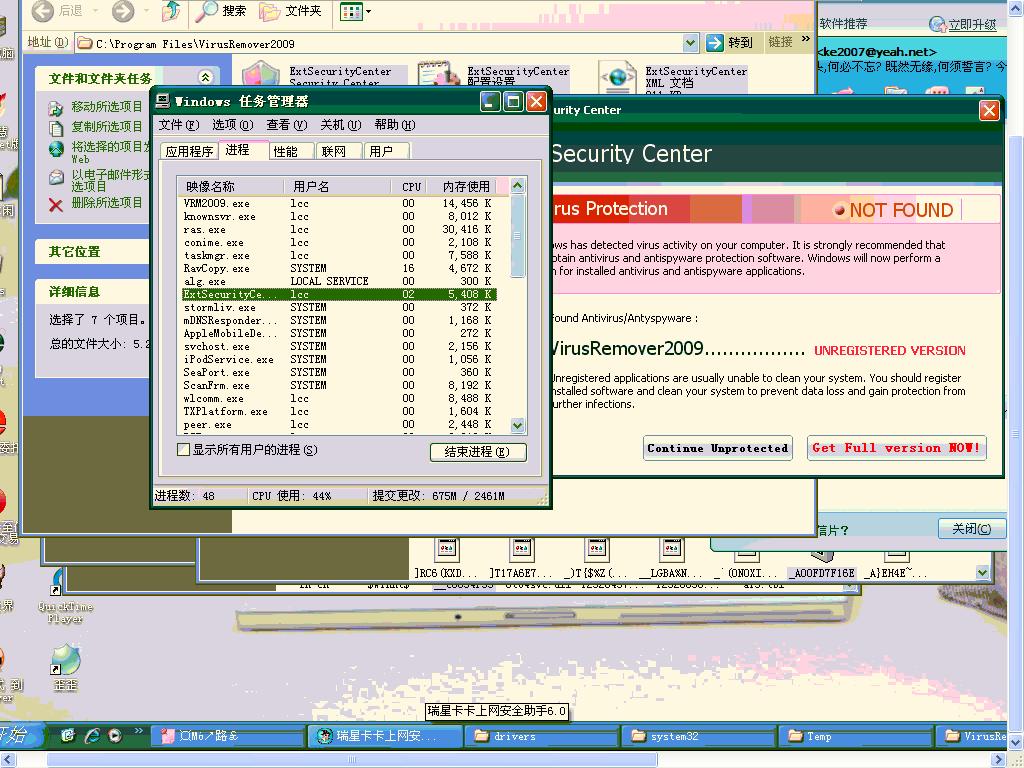Click the Forward arrow in Explorer toolbar

pos(123,10)
